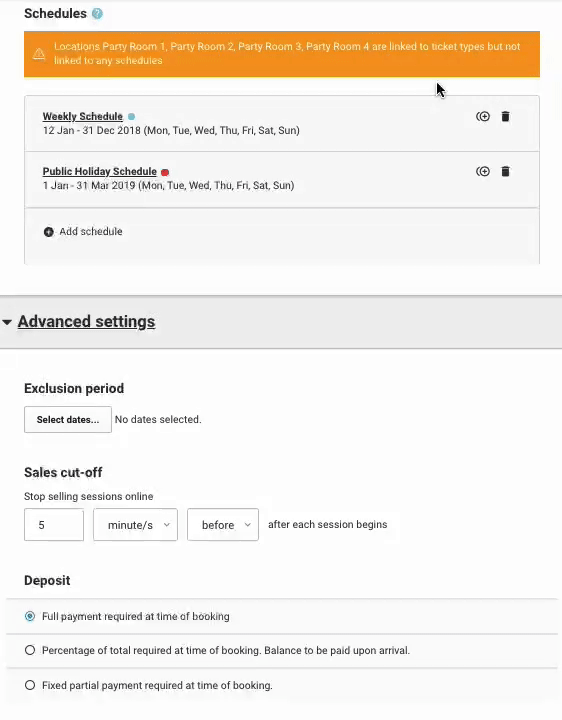562x720 pixels.
Task: Open the minute/s time unit dropdown
Action: click(135, 524)
